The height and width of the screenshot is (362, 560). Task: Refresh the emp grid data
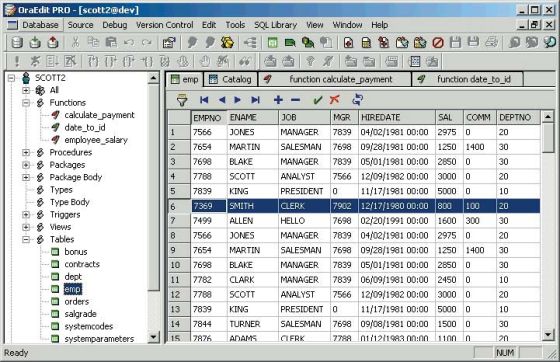point(358,100)
